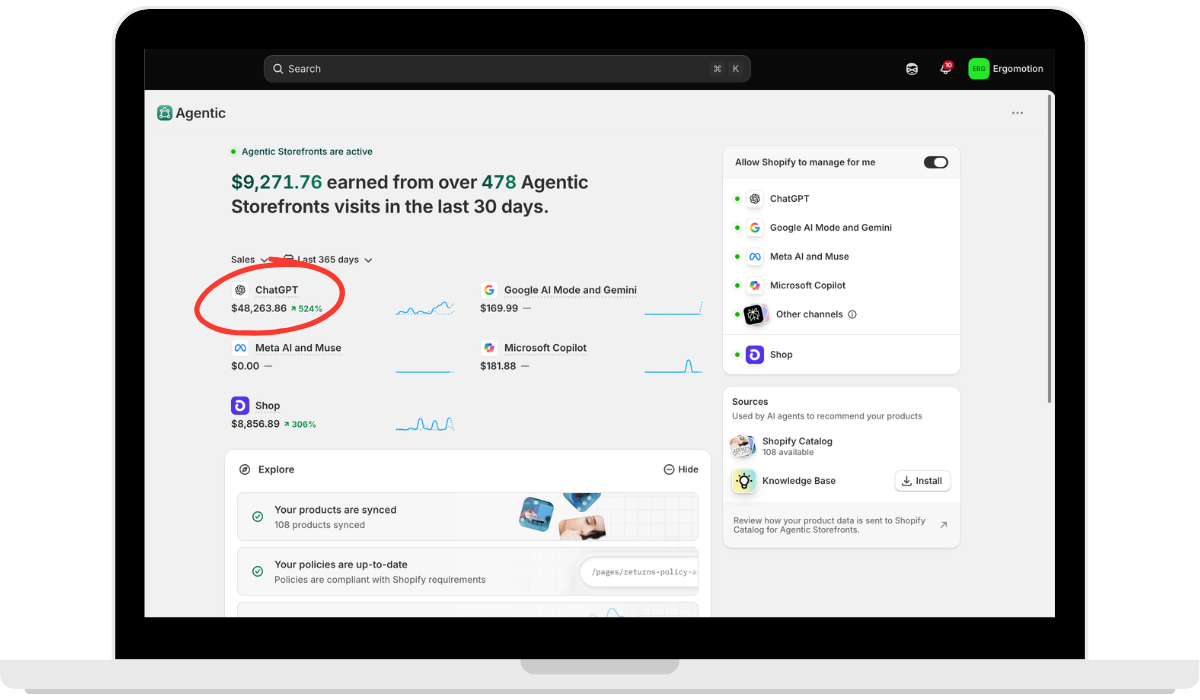Click the Meta logo beside Meta AI and Muse
This screenshot has height=700, width=1200.
(240, 348)
